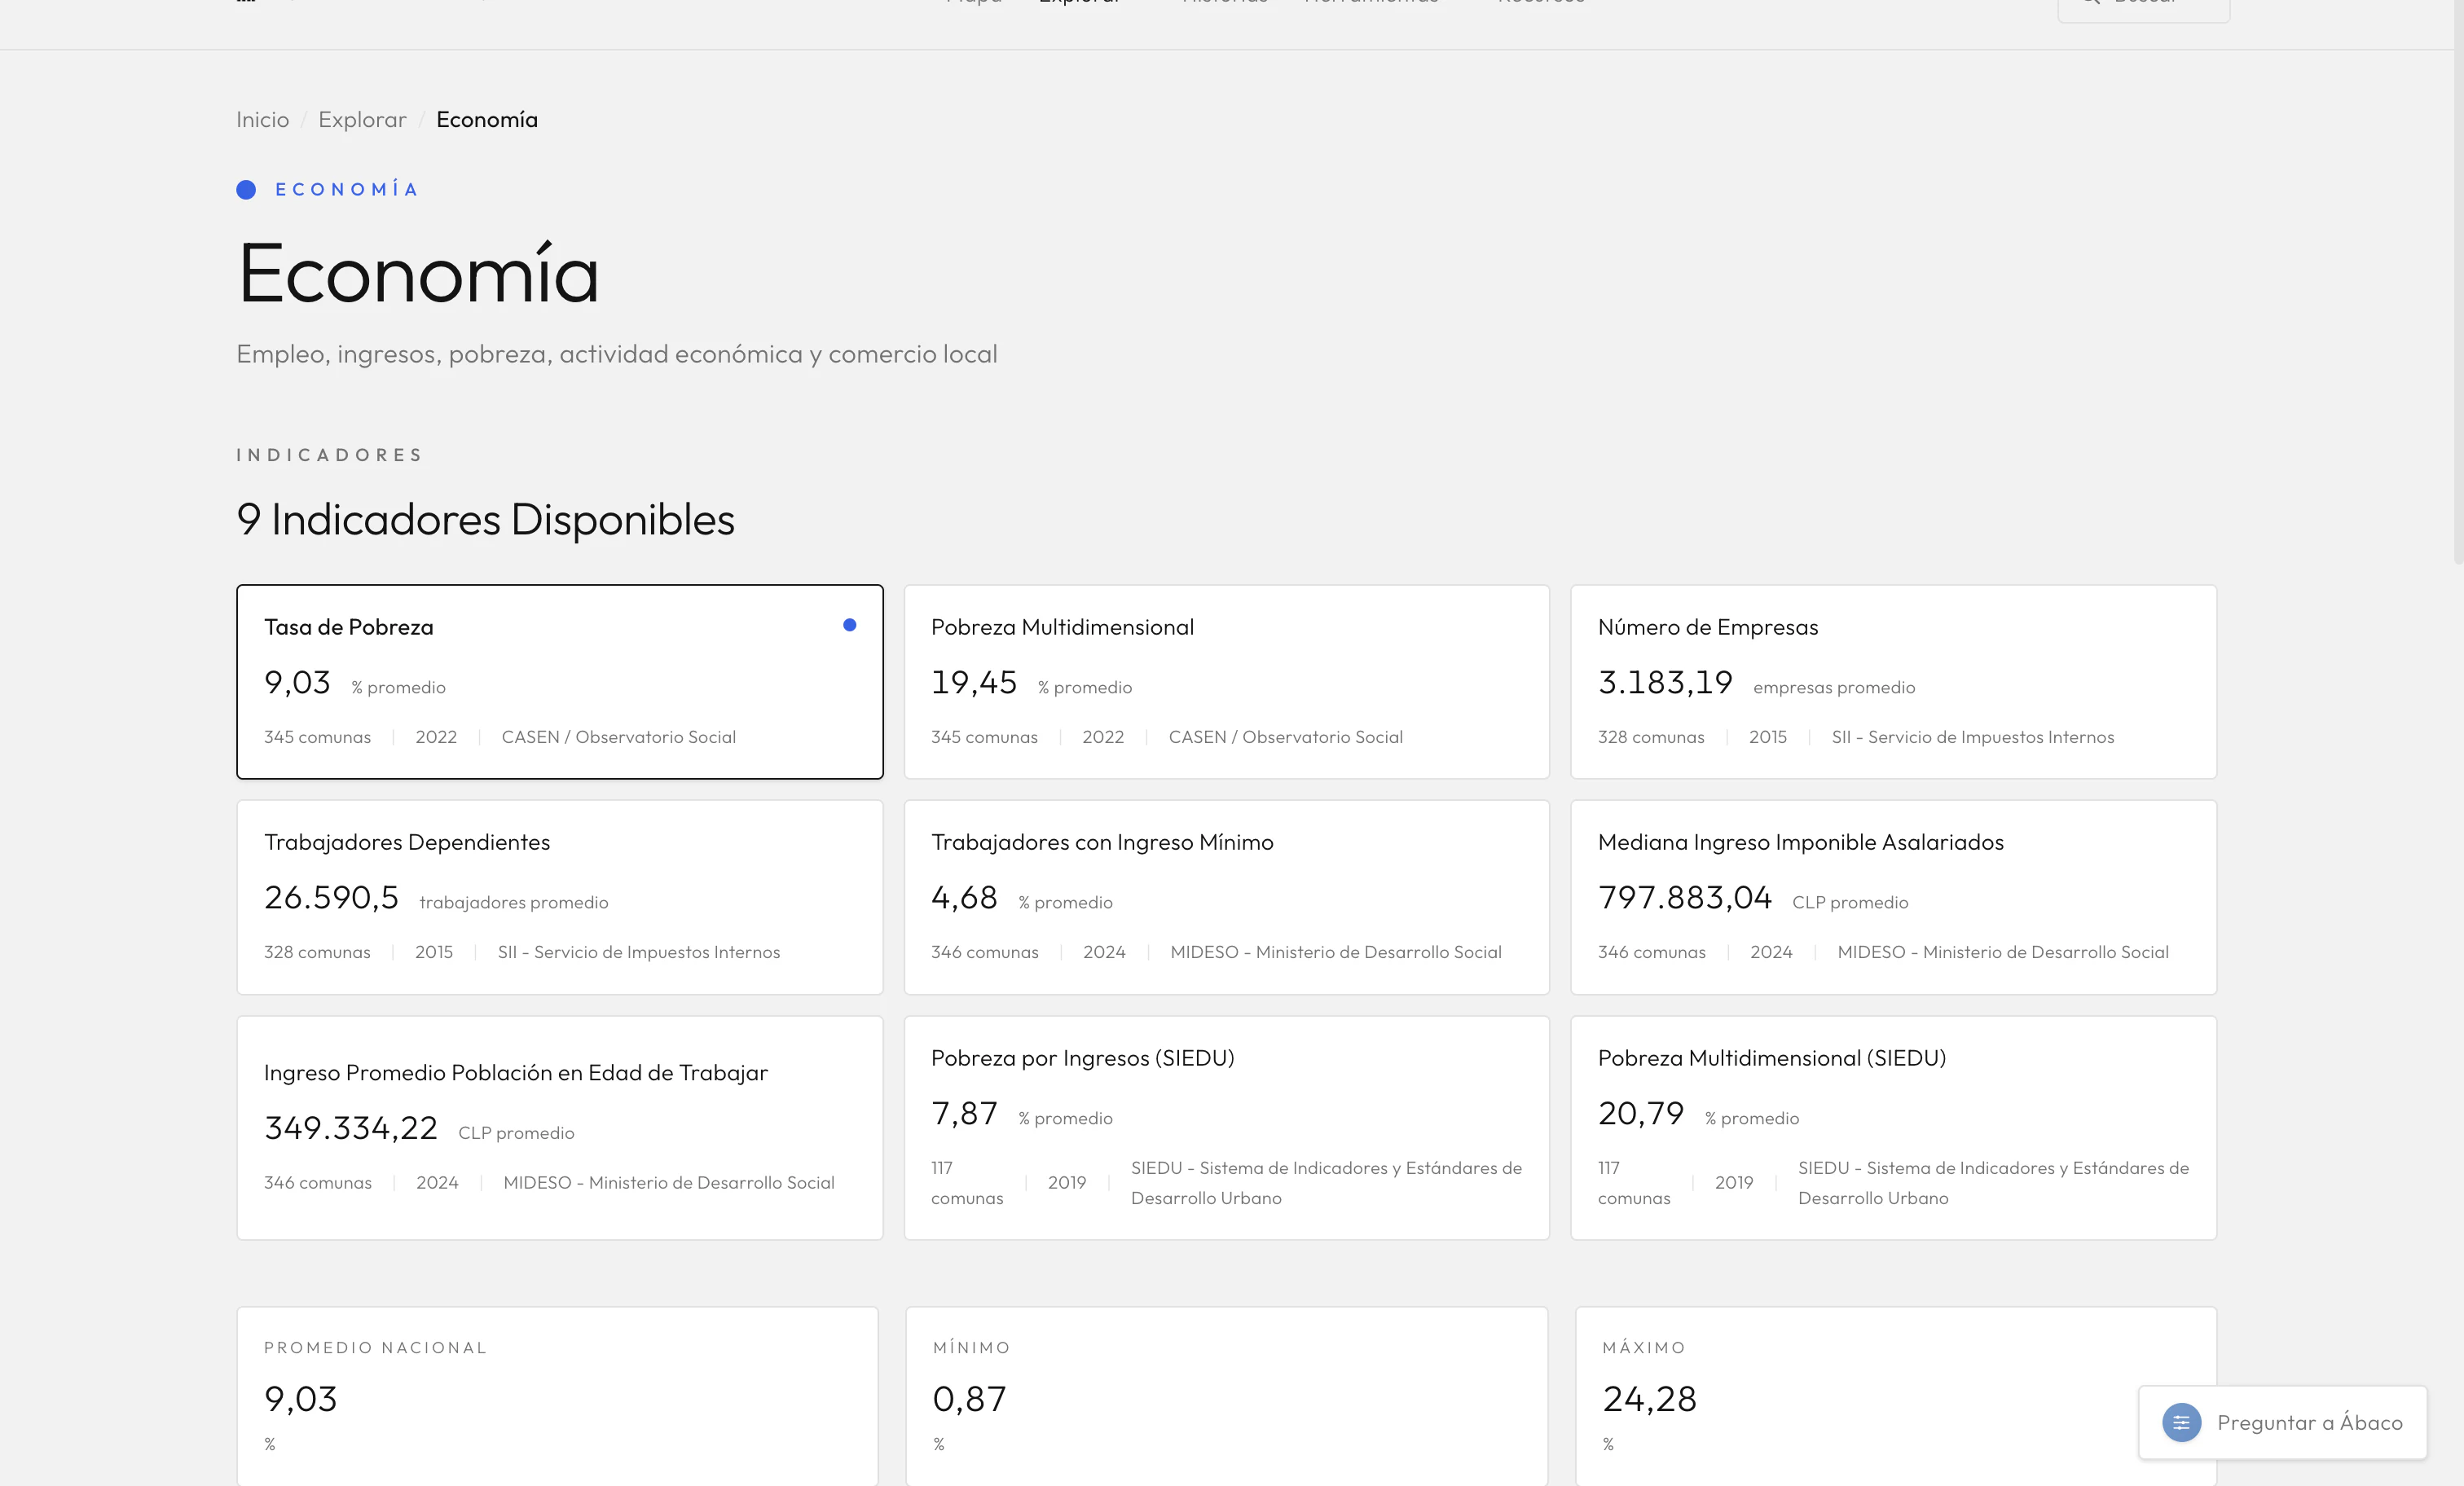This screenshot has height=1486, width=2464.
Task: Choose the Número de Empresas indicator
Action: tap(1893, 682)
